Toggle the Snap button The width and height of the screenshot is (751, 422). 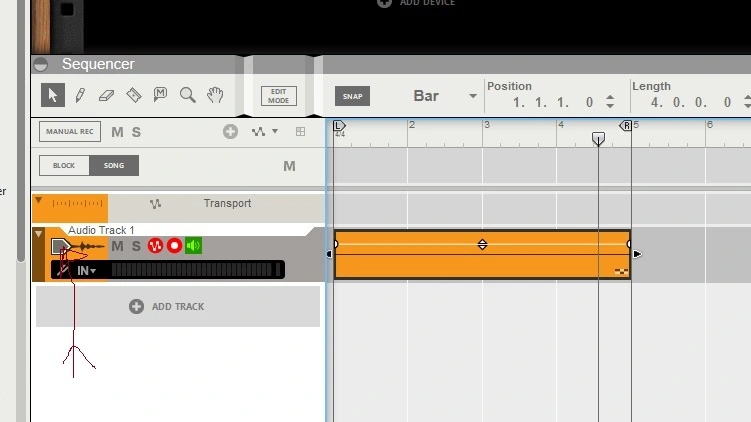point(352,96)
